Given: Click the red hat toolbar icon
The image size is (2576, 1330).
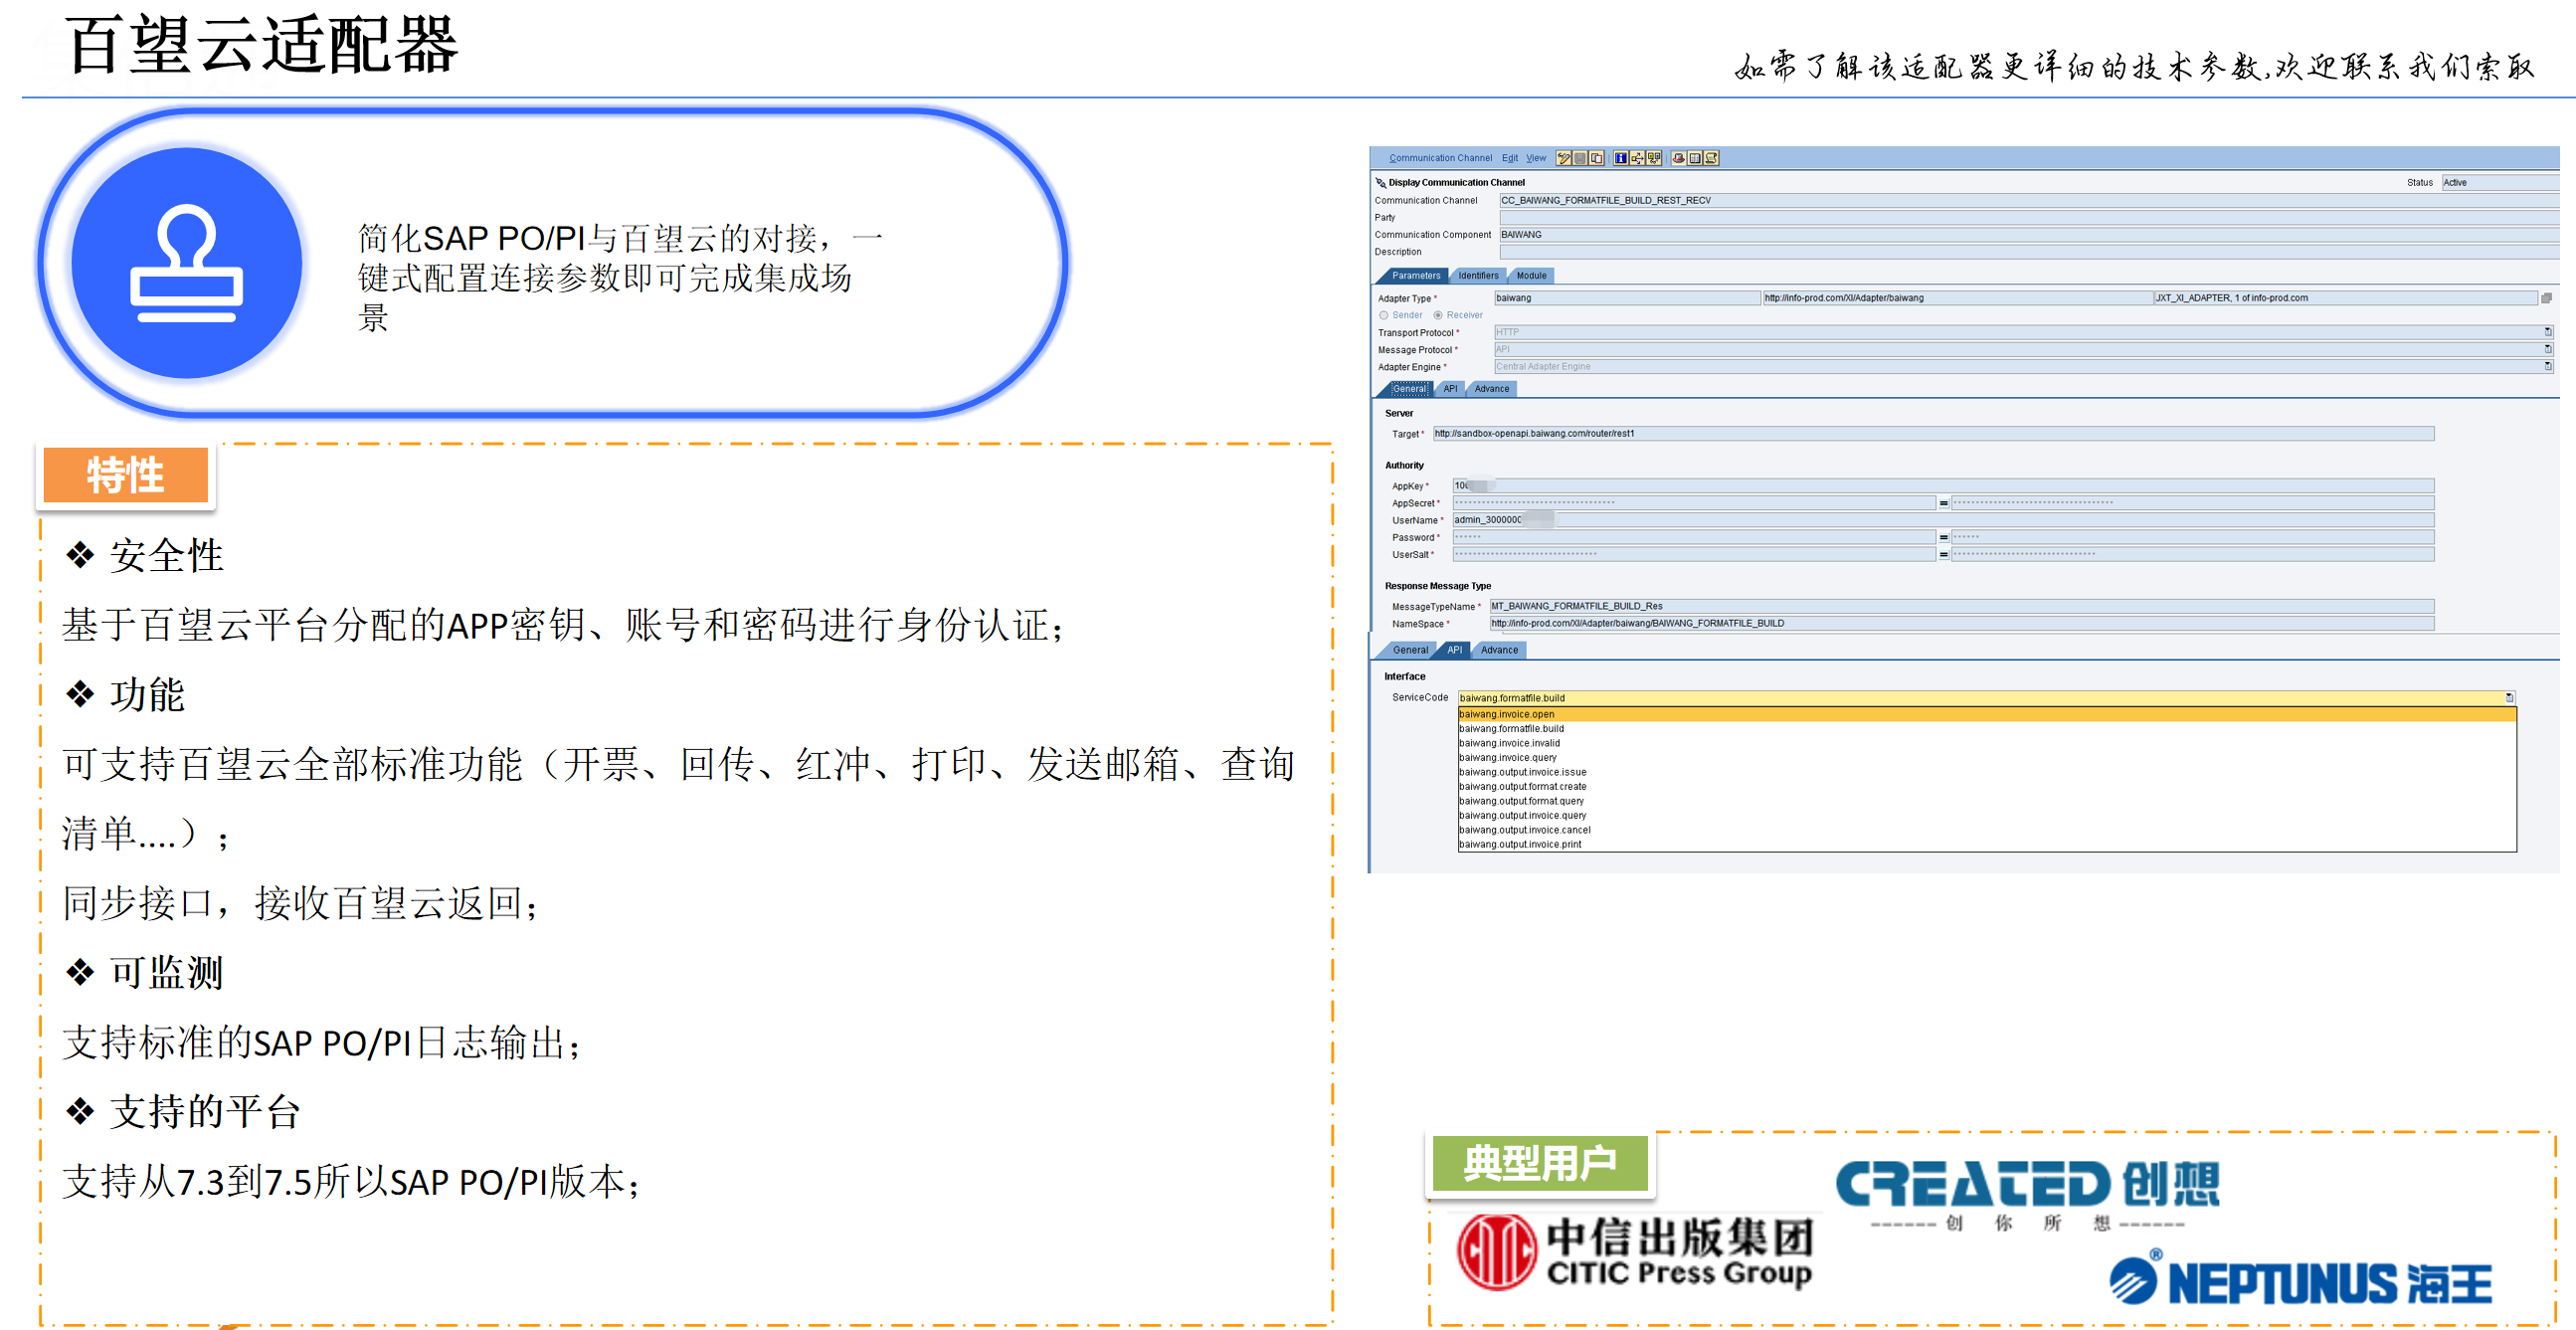Looking at the screenshot, I should pyautogui.click(x=1678, y=158).
